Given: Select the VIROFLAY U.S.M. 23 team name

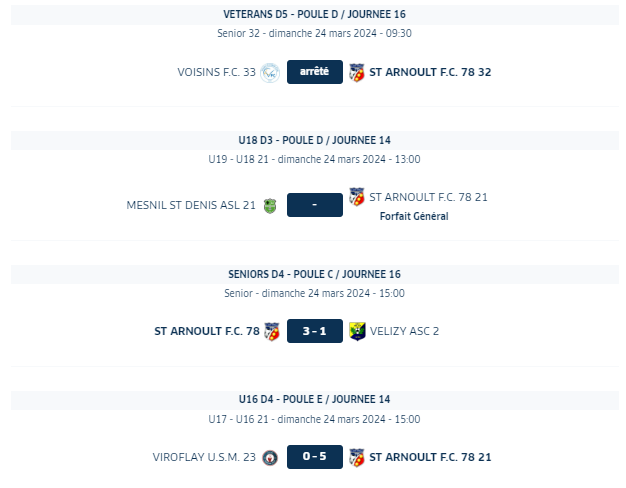Looking at the screenshot, I should (x=204, y=457).
